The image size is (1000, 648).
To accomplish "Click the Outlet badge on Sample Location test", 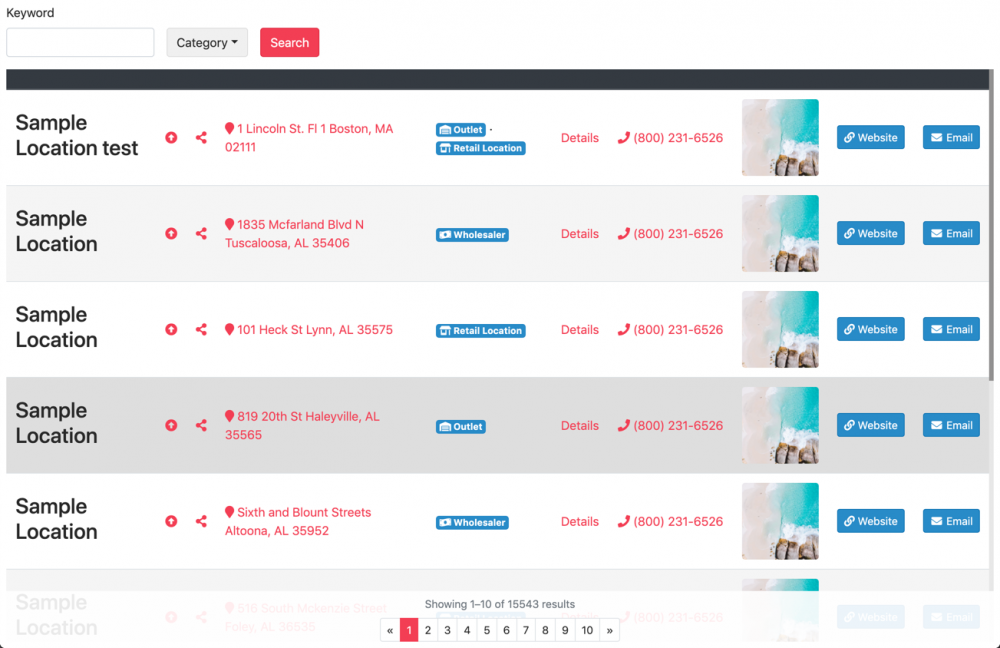I will click(x=460, y=128).
